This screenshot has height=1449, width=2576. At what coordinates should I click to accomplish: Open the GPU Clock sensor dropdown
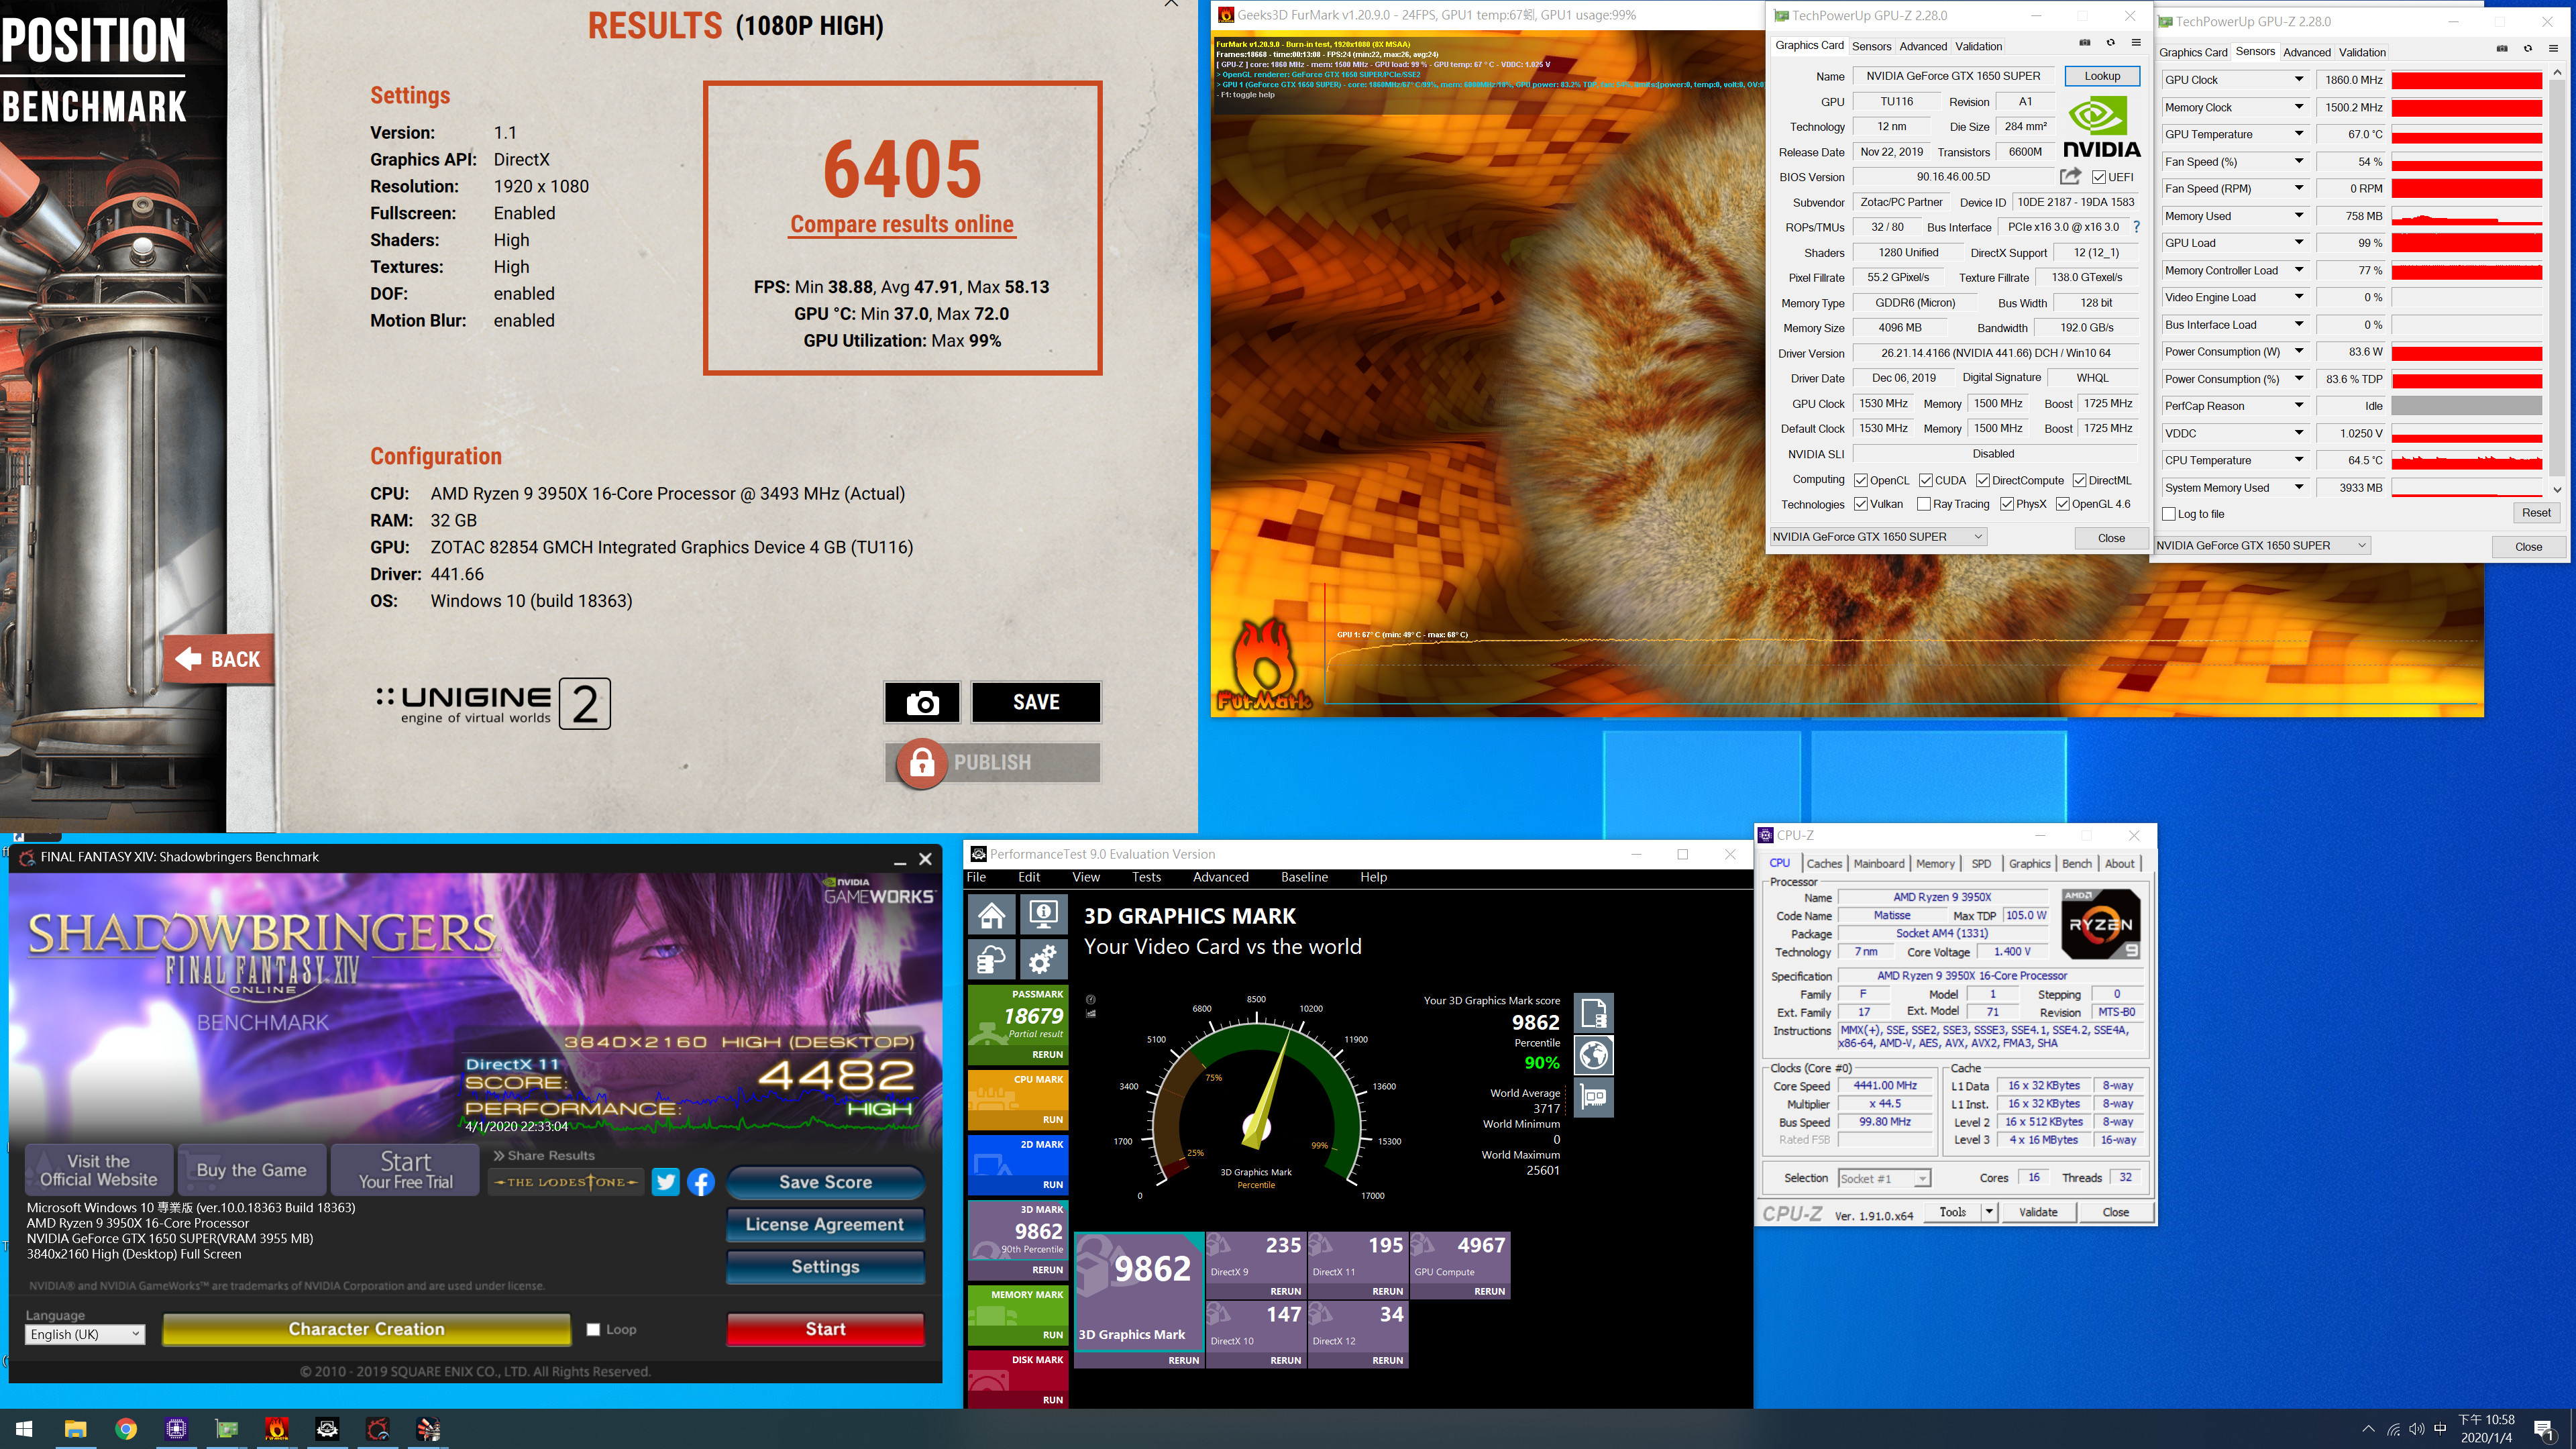(2299, 80)
